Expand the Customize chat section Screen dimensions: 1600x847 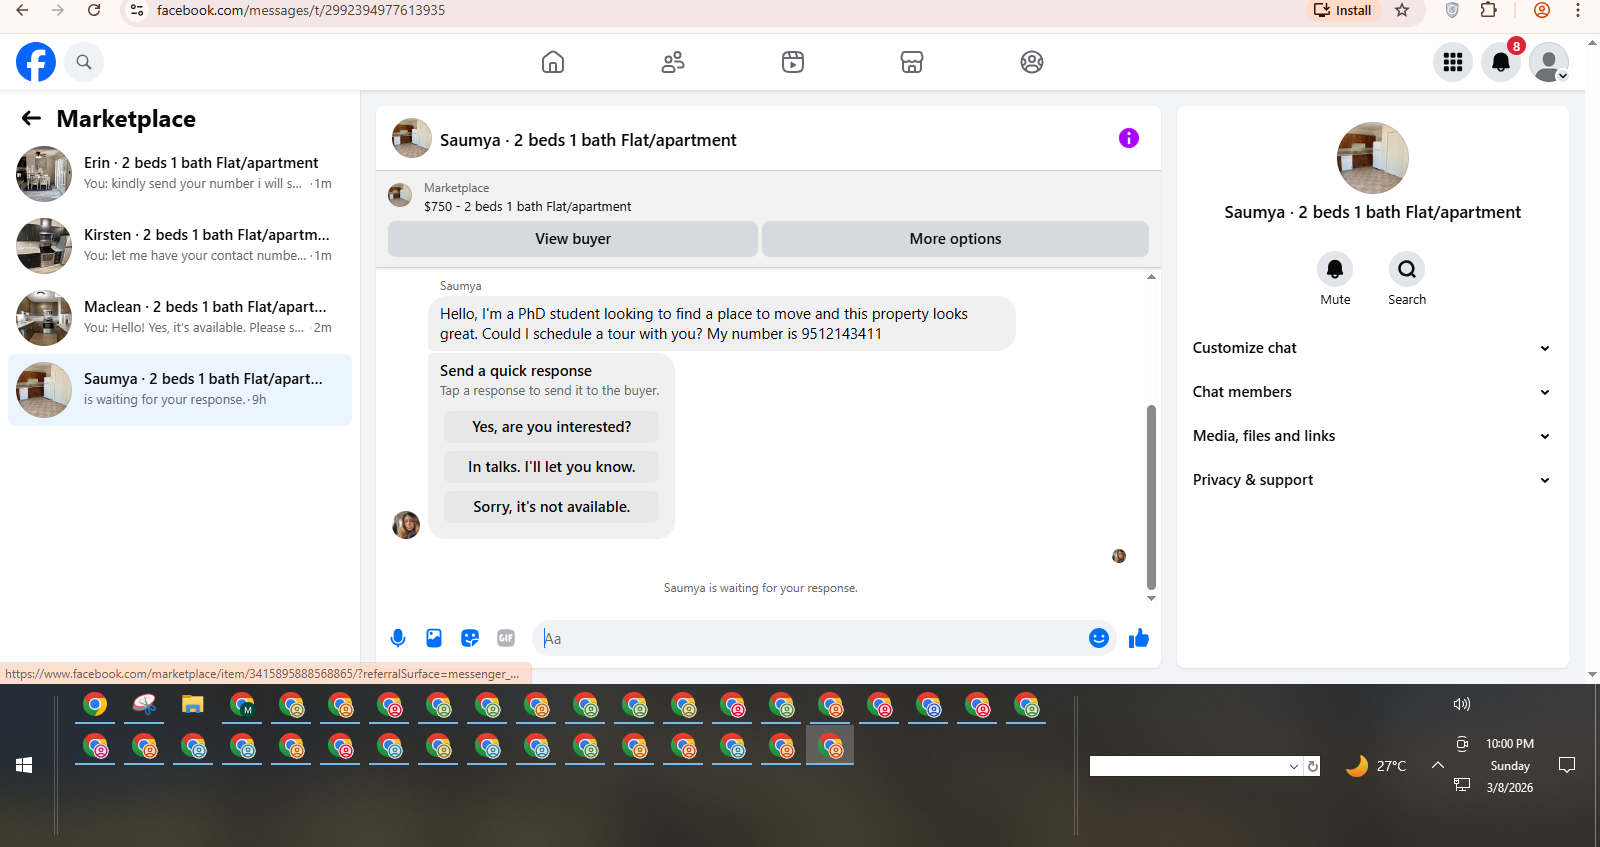click(1372, 348)
